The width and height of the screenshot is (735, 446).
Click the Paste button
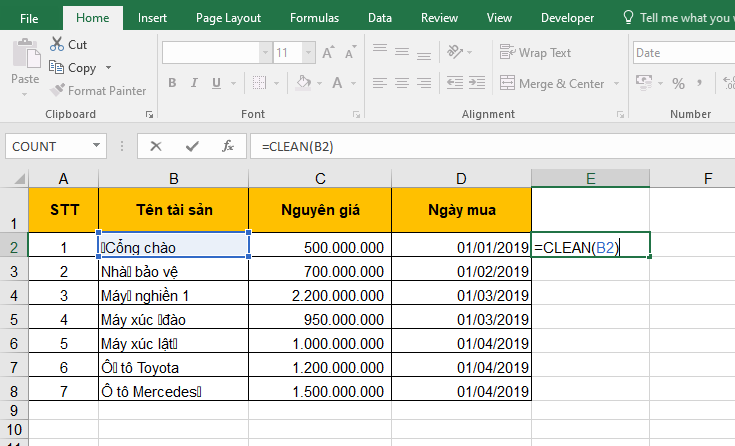[x=25, y=62]
